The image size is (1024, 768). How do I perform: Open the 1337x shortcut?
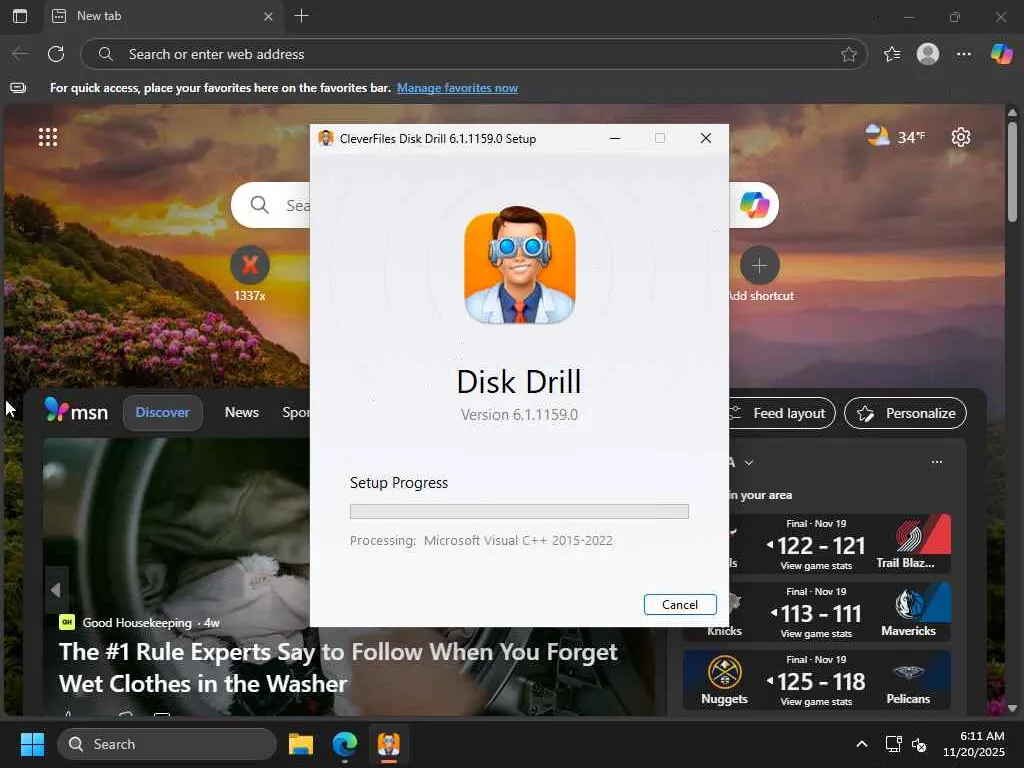pyautogui.click(x=249, y=273)
